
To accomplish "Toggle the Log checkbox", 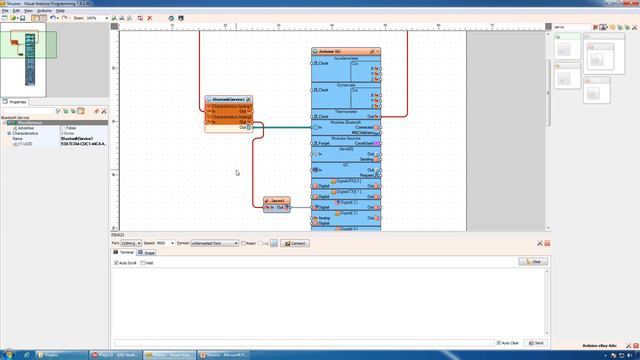I will point(260,243).
